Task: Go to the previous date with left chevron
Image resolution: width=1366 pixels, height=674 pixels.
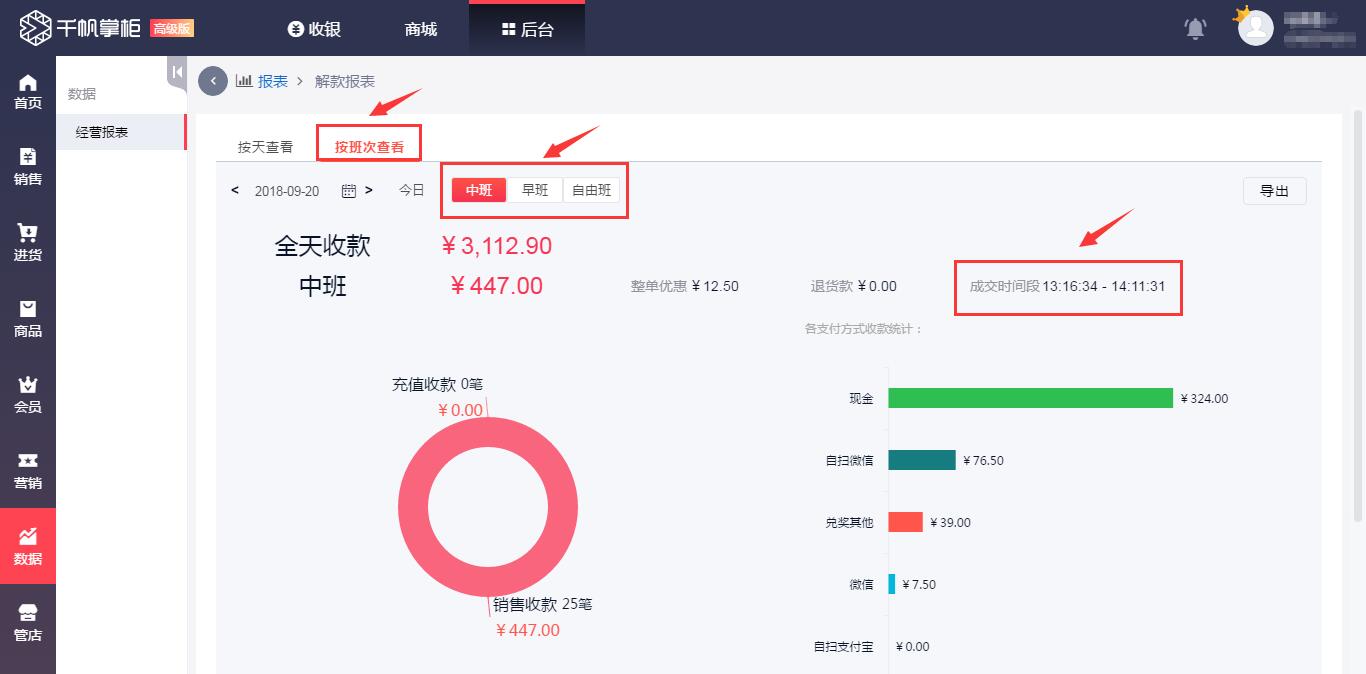Action: click(x=236, y=190)
